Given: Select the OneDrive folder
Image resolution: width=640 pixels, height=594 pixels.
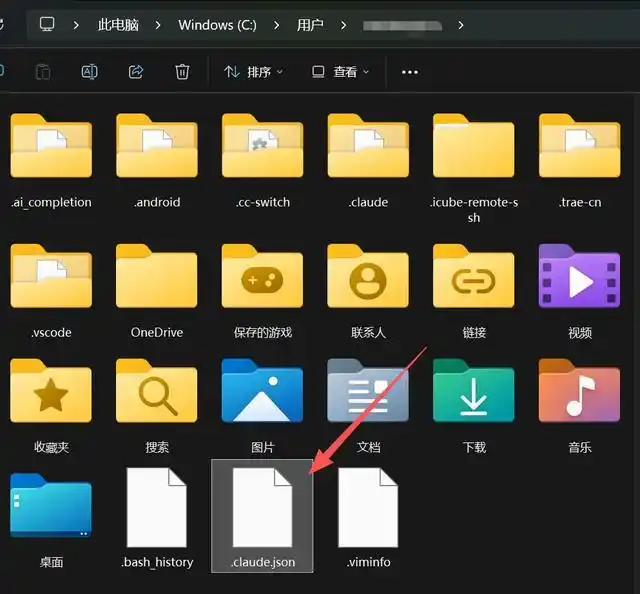Looking at the screenshot, I should point(157,291).
